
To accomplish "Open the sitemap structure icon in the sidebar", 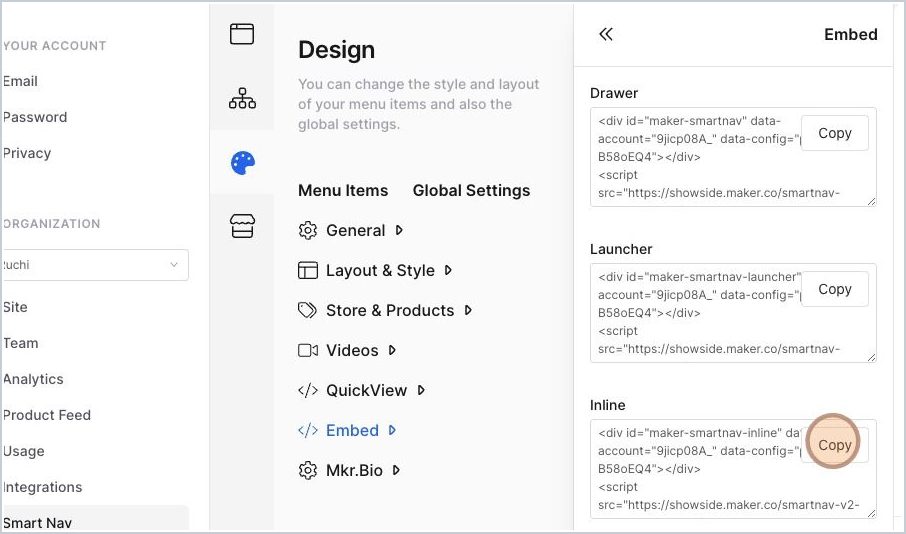I will click(x=242, y=98).
